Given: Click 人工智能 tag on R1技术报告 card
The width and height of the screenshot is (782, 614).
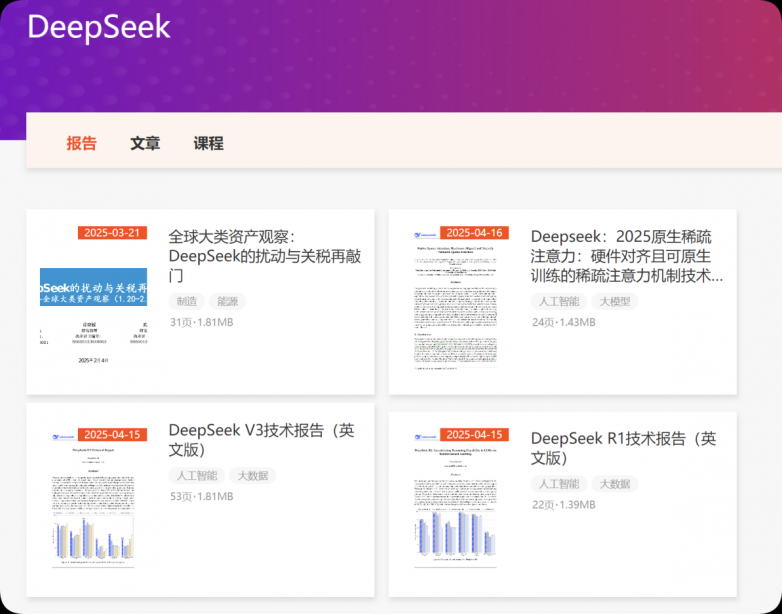Looking at the screenshot, I should [559, 484].
